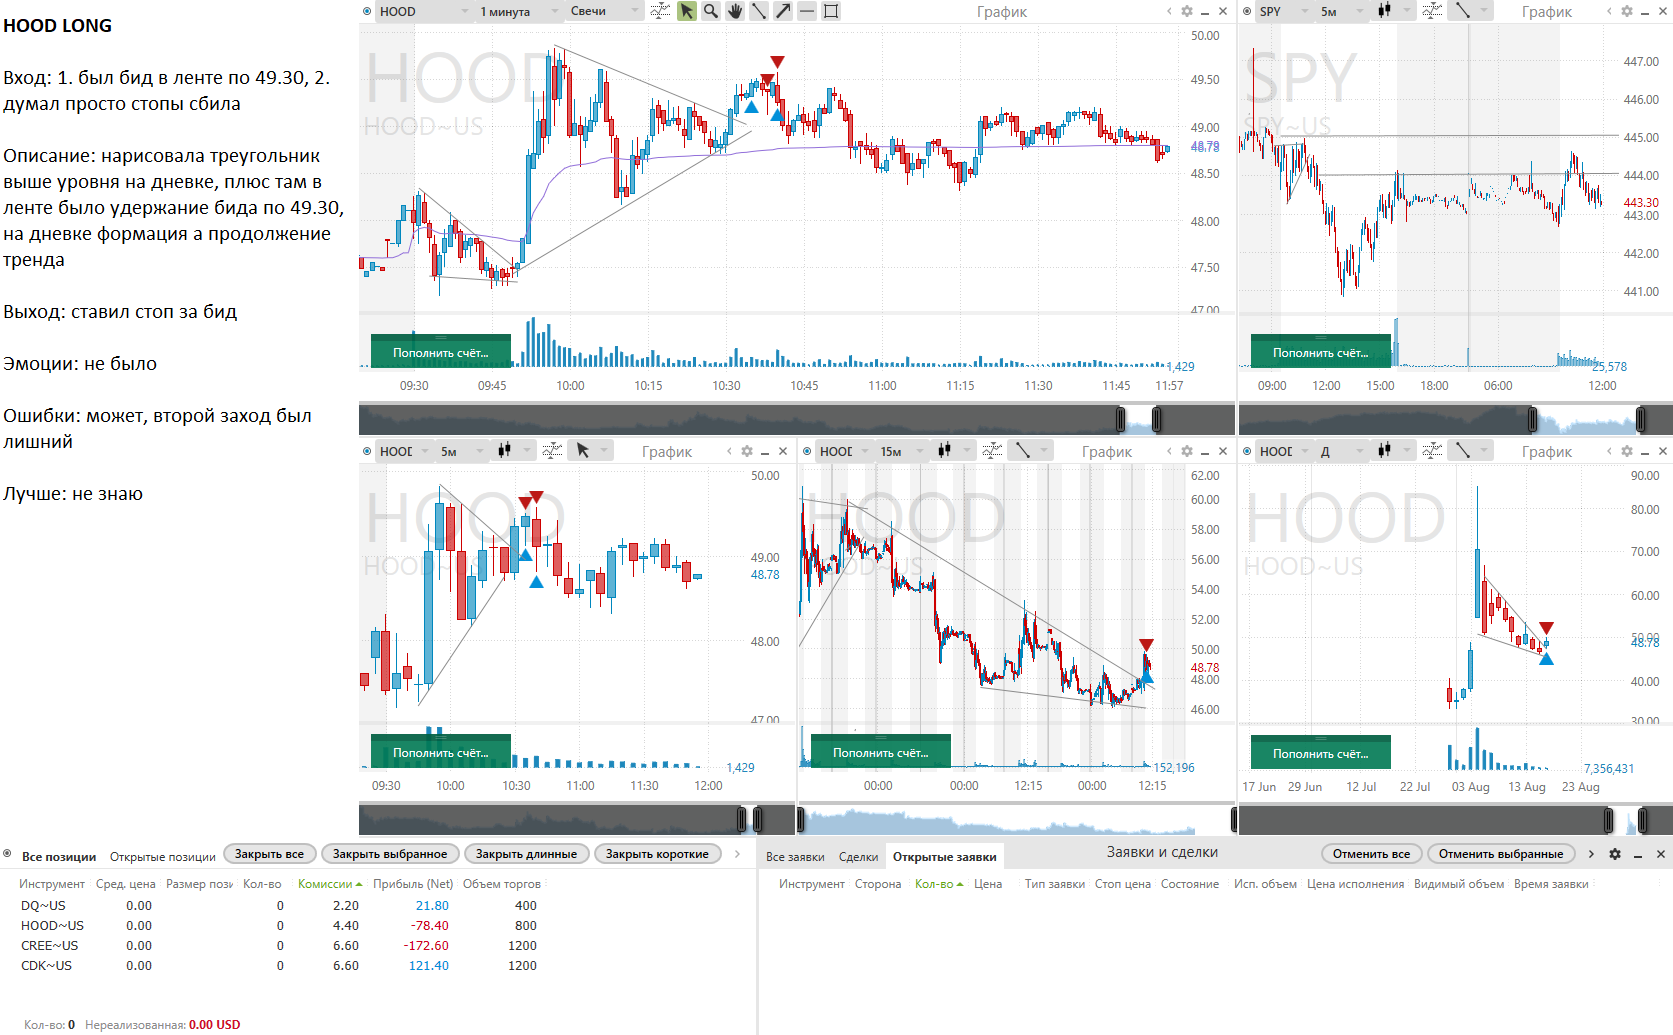This screenshot has width=1673, height=1035.
Task: Click the candlestick type icon in HOOD 5m chart
Action: coord(504,451)
